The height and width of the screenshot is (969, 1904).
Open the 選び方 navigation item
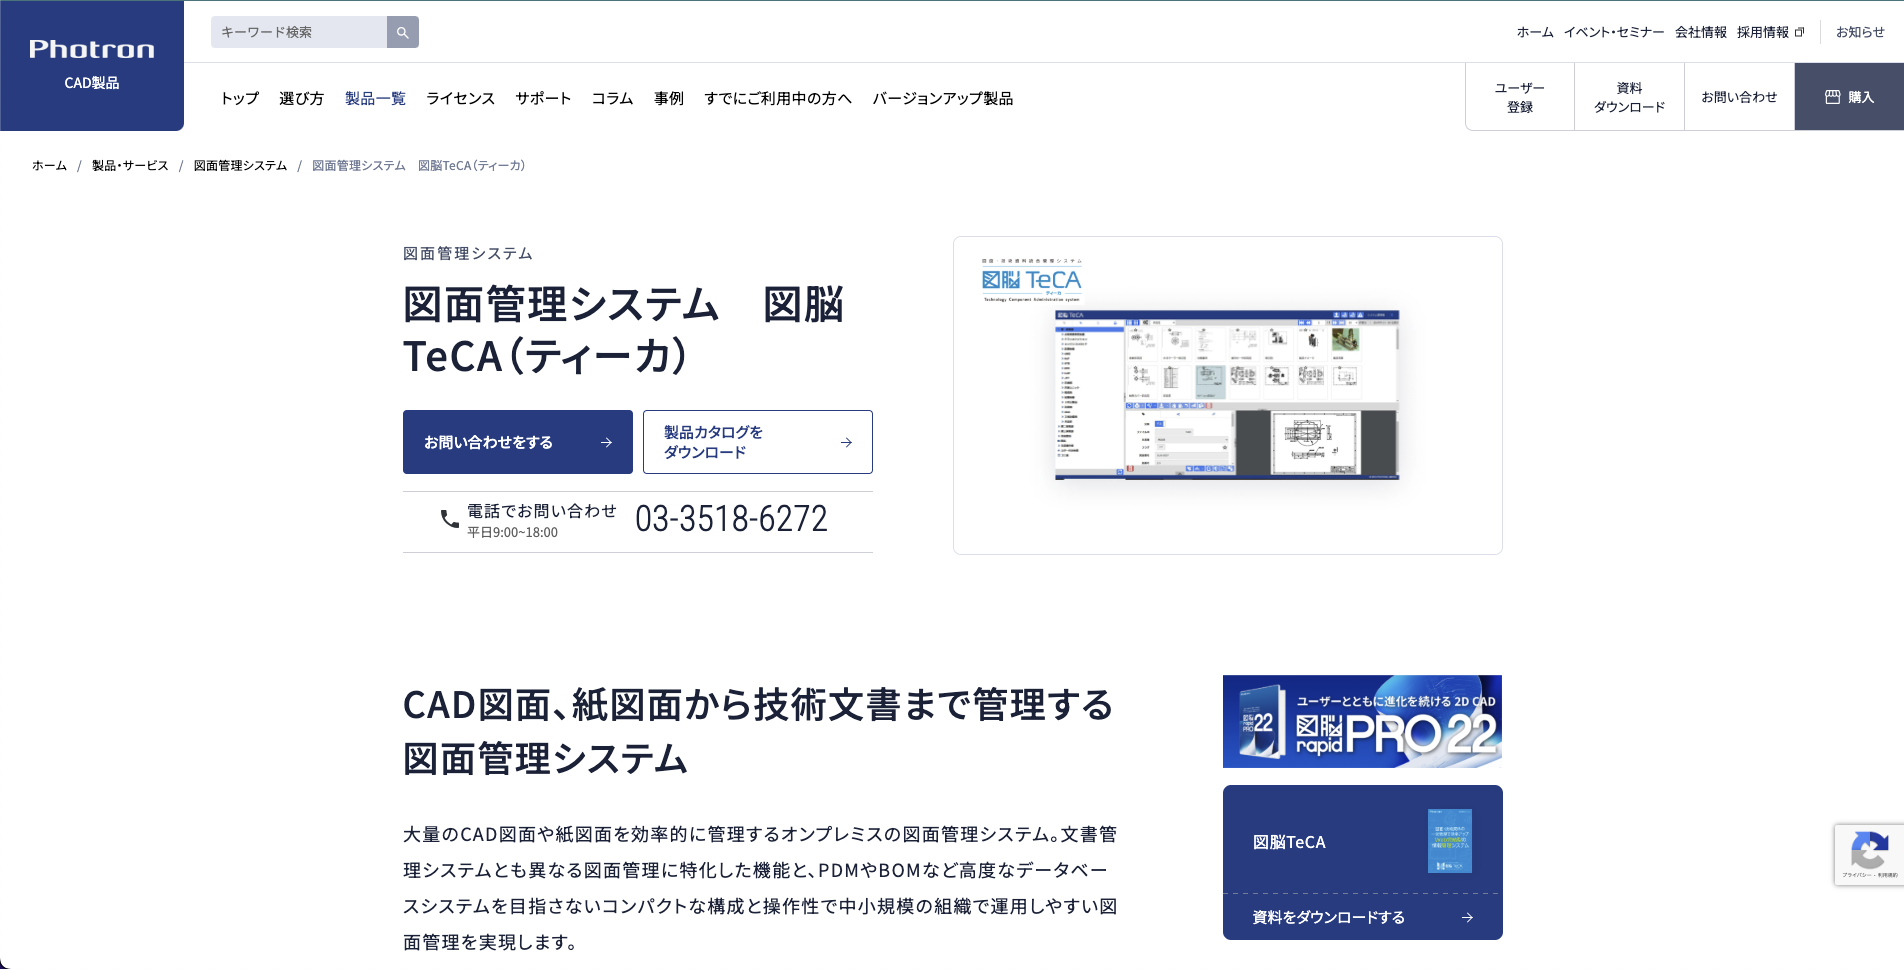(301, 98)
